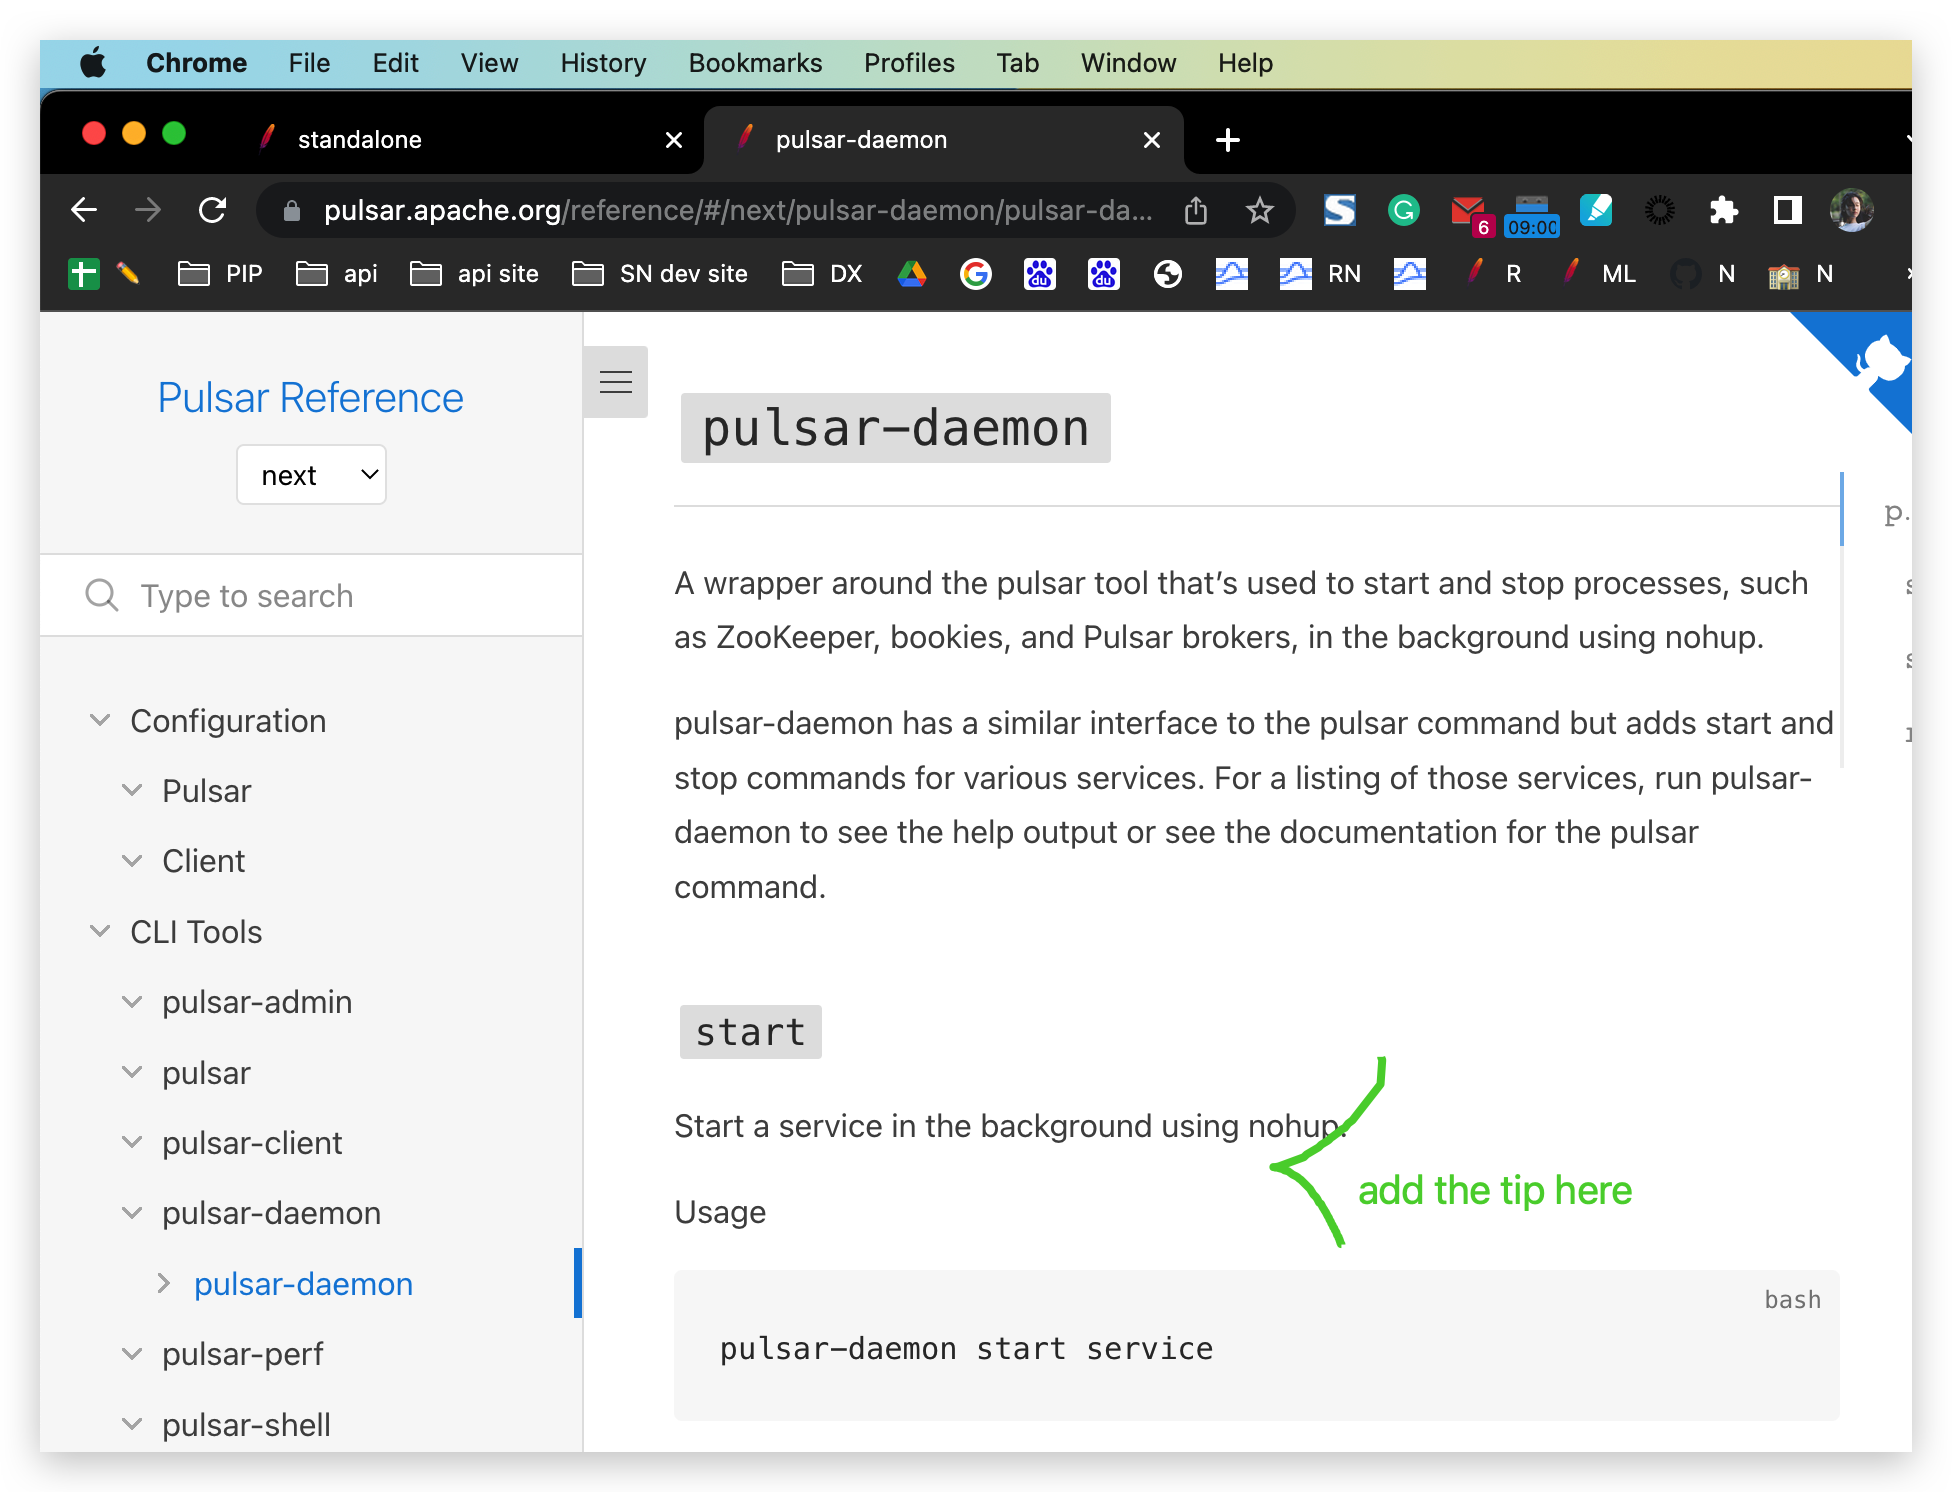
Task: Switch to the standalone tab
Action: coord(358,139)
